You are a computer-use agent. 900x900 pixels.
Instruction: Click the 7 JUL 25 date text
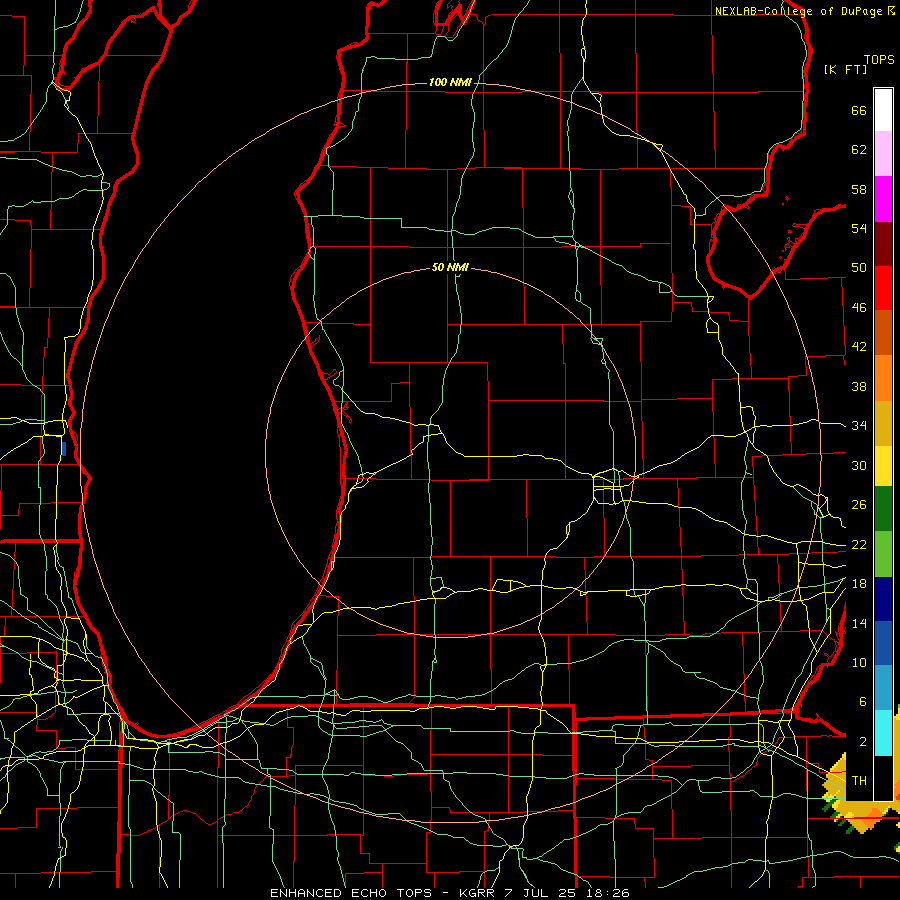click(542, 893)
